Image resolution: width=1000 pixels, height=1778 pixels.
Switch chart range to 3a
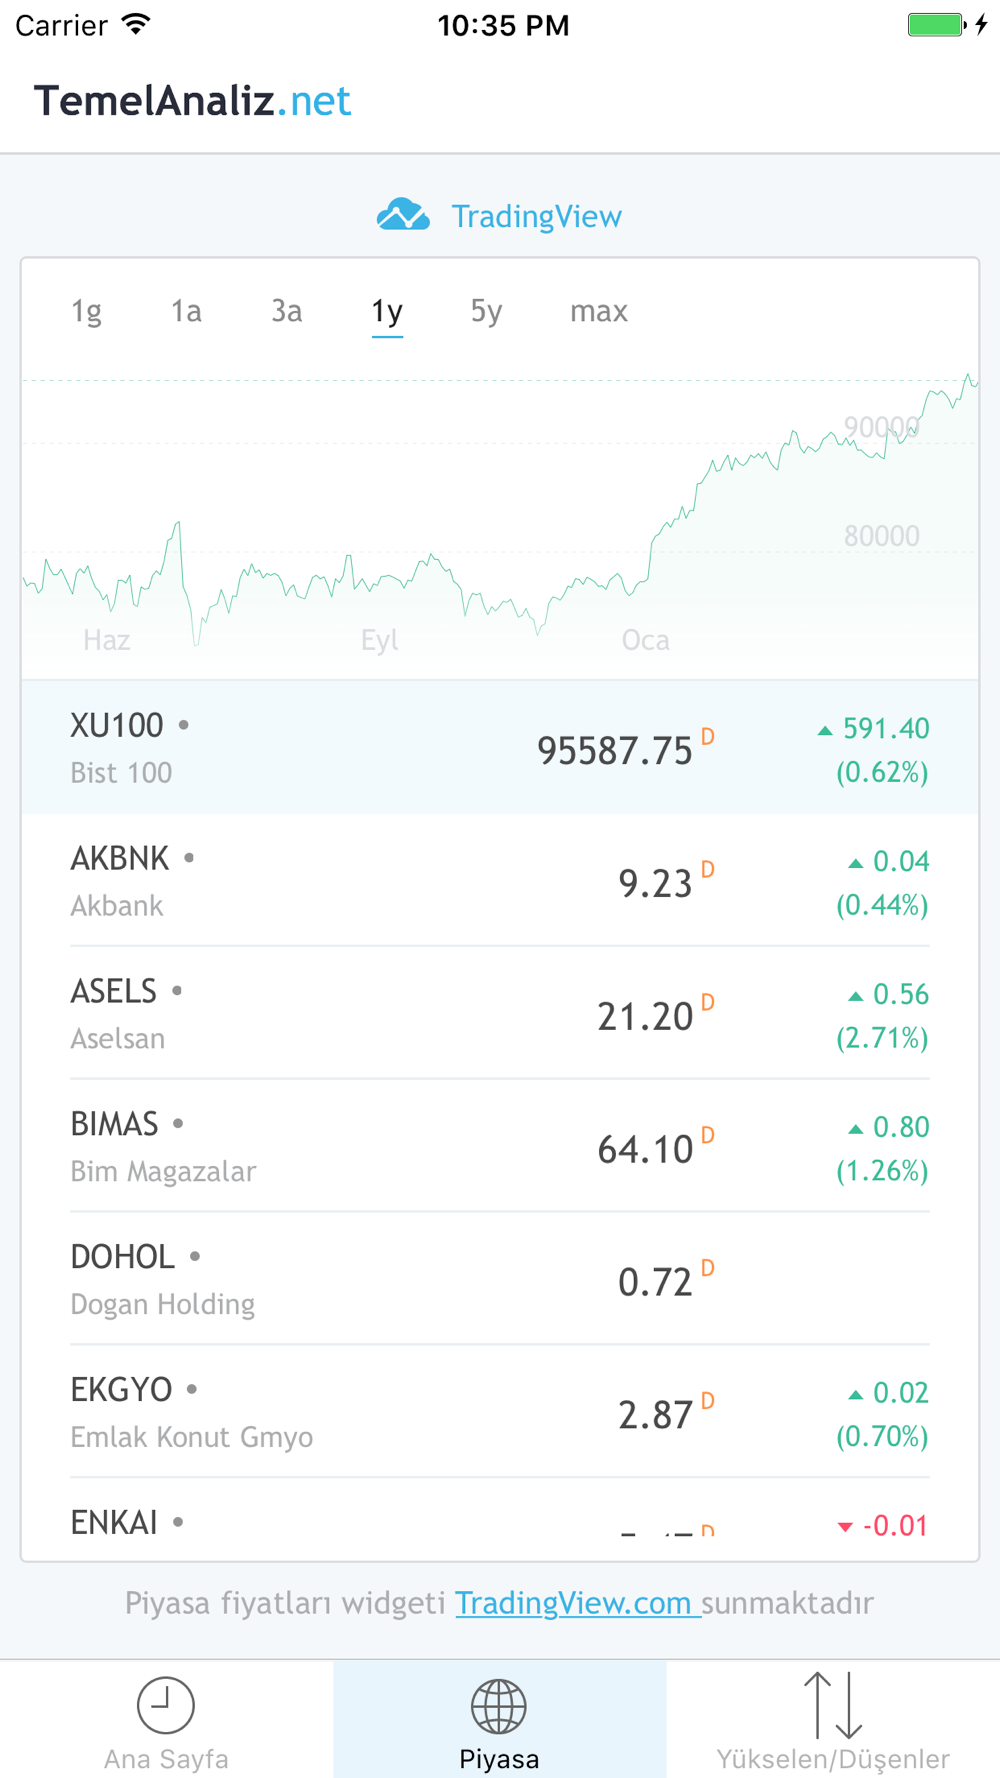287,311
